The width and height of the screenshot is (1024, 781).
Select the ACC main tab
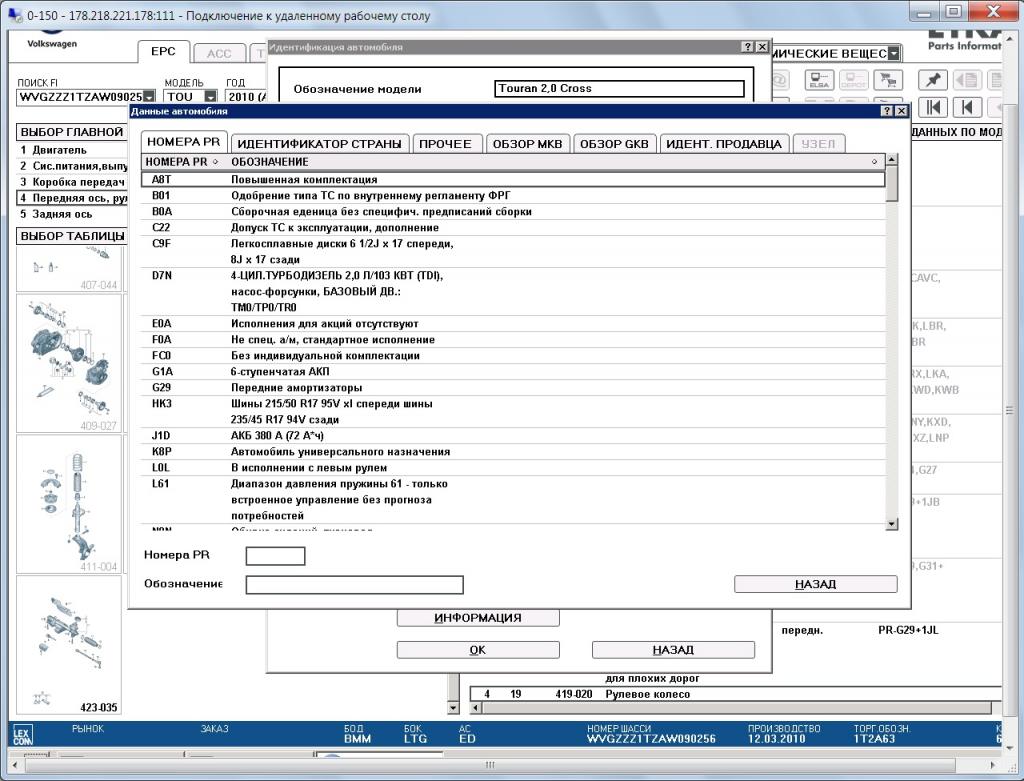tap(219, 54)
